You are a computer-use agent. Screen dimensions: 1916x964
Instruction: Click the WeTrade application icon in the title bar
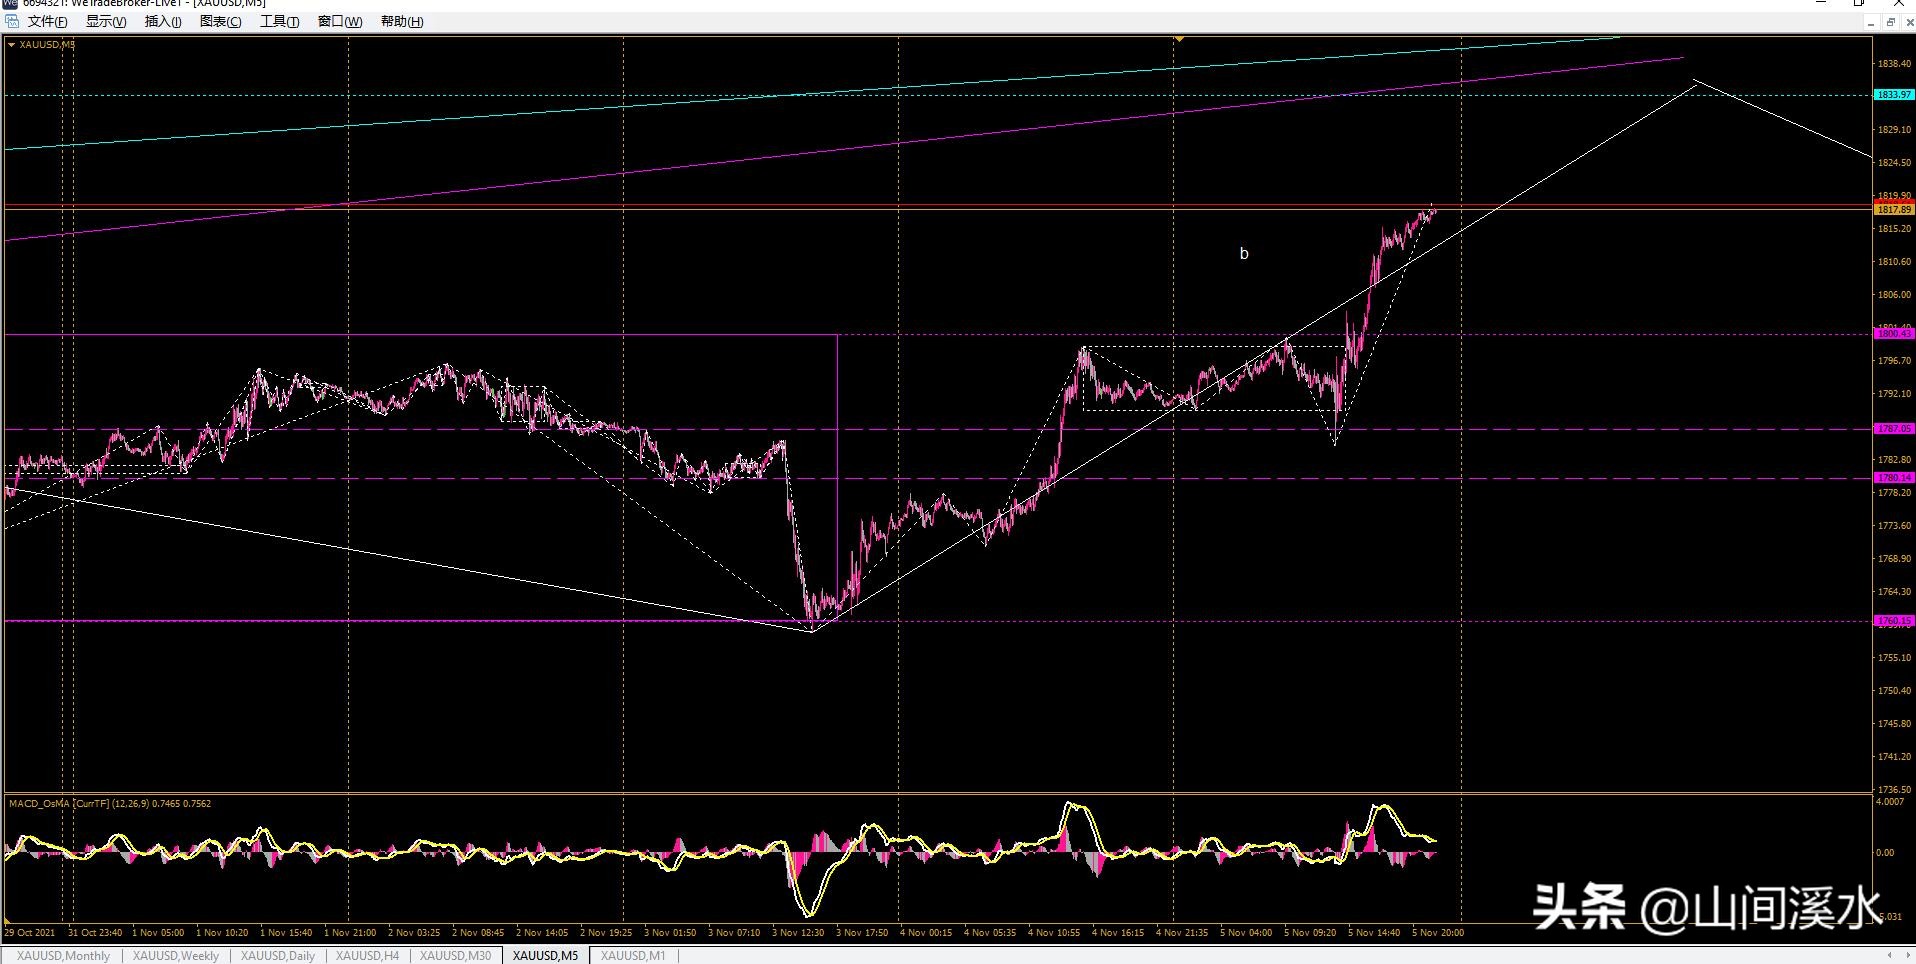tap(10, 3)
